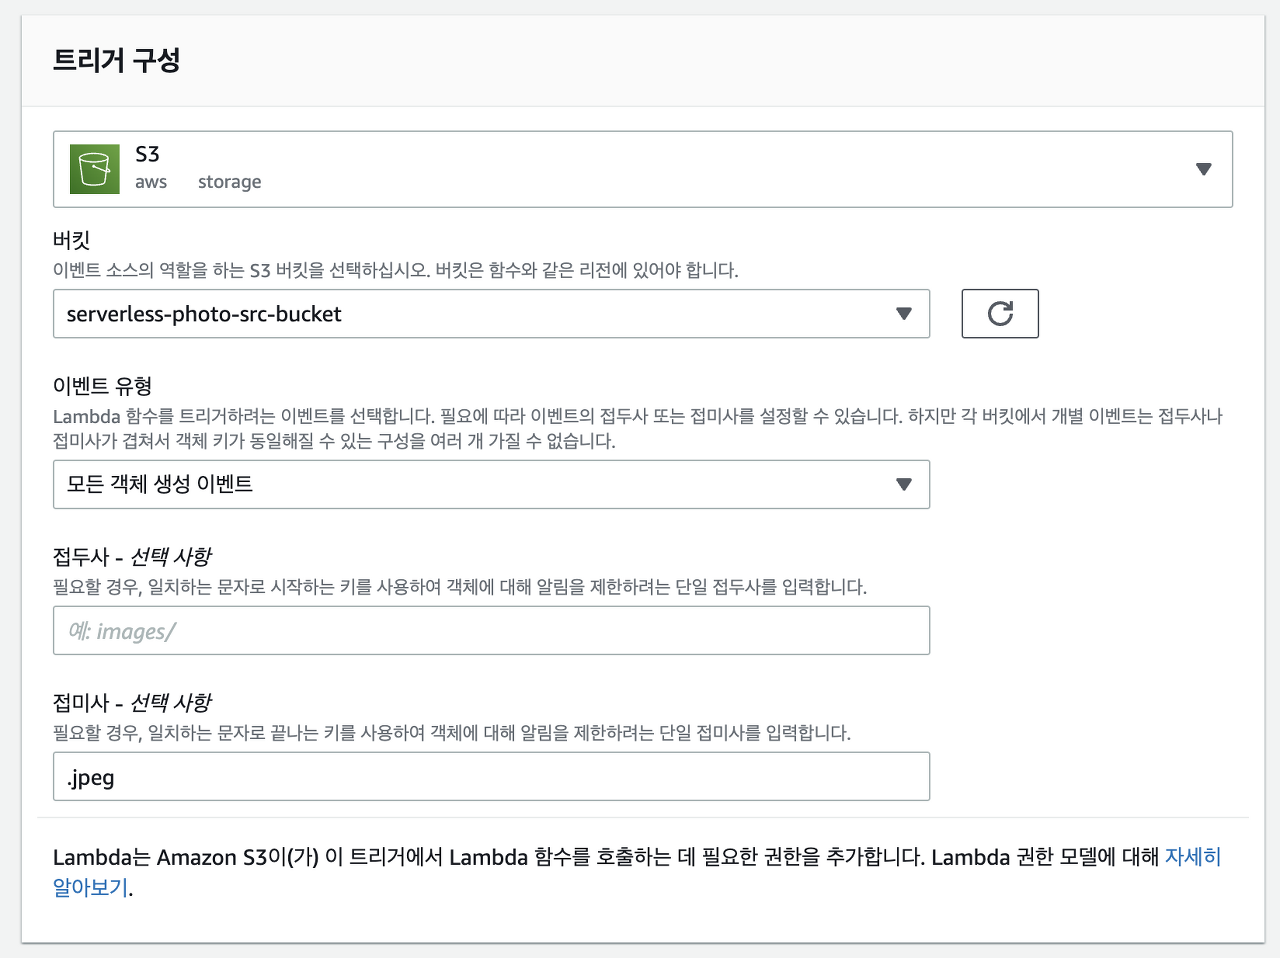Expand the serverless-photo-src-bucket dropdown

coord(491,314)
